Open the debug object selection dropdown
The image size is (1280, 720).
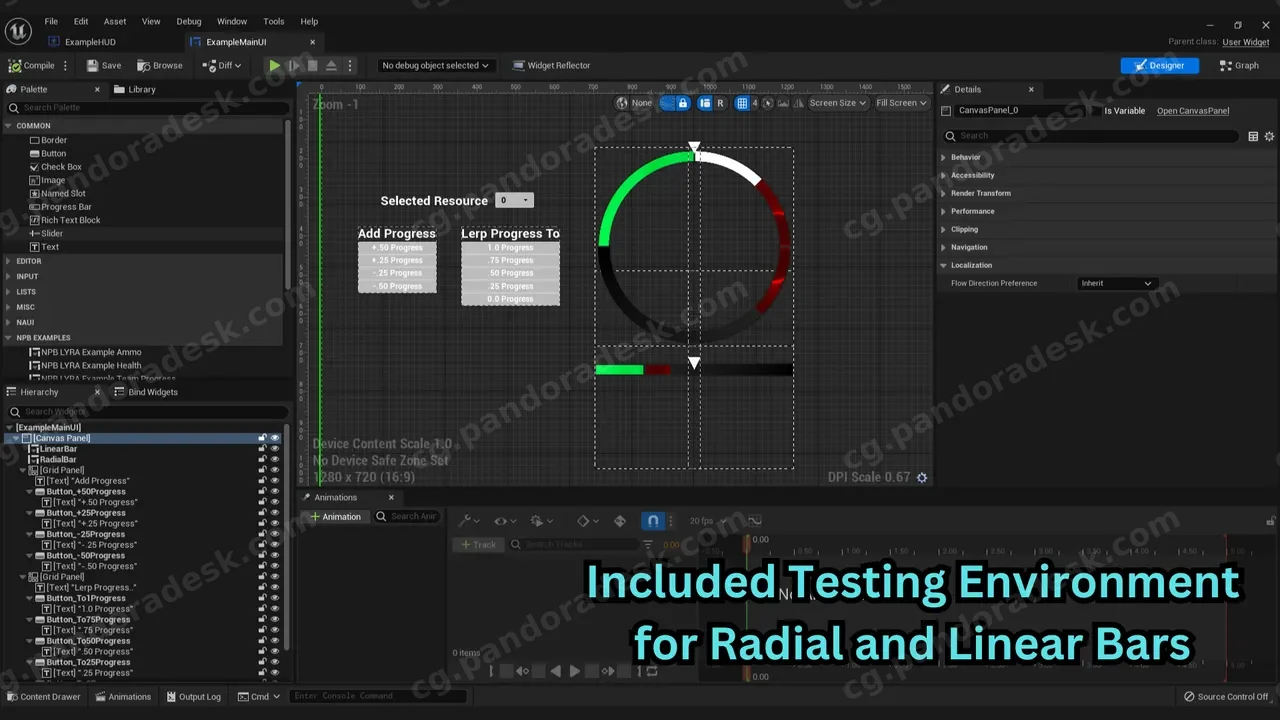point(435,65)
